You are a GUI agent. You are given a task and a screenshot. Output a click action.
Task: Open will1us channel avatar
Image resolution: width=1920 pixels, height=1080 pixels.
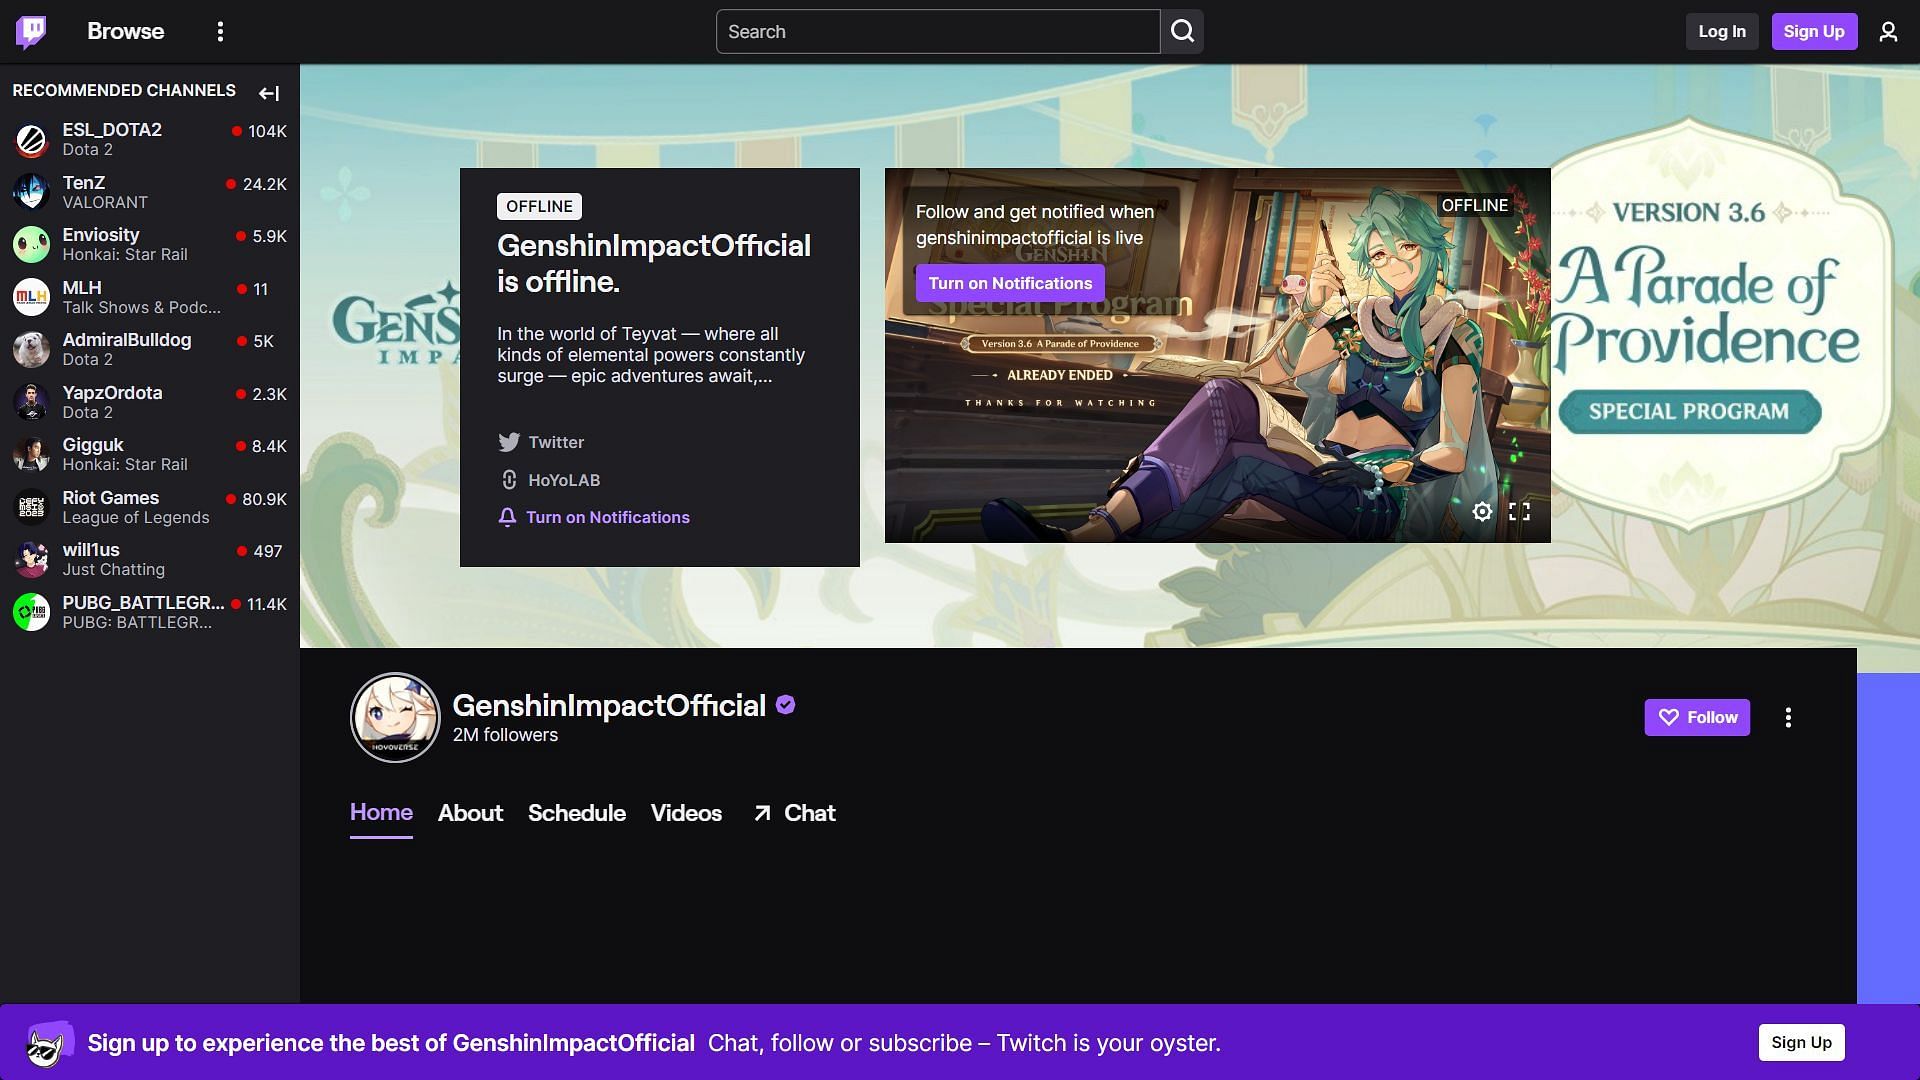pos(31,559)
